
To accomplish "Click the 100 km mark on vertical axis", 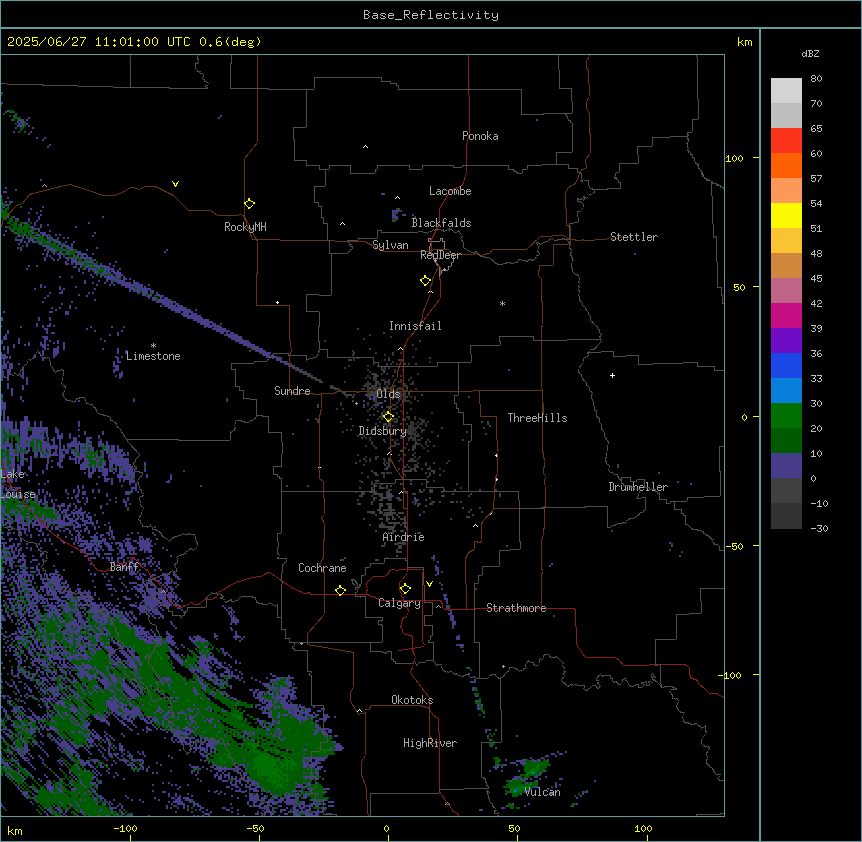I will click(734, 158).
